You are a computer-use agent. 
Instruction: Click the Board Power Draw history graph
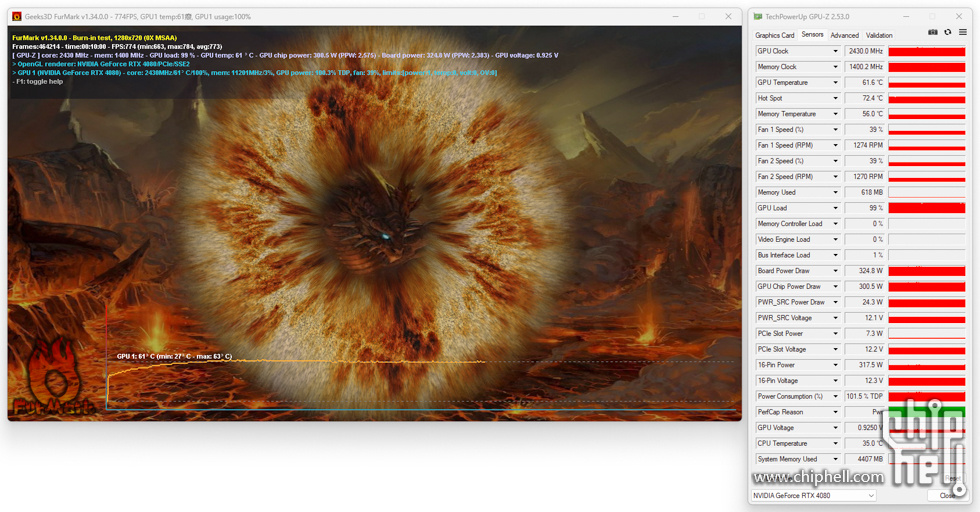tap(927, 271)
